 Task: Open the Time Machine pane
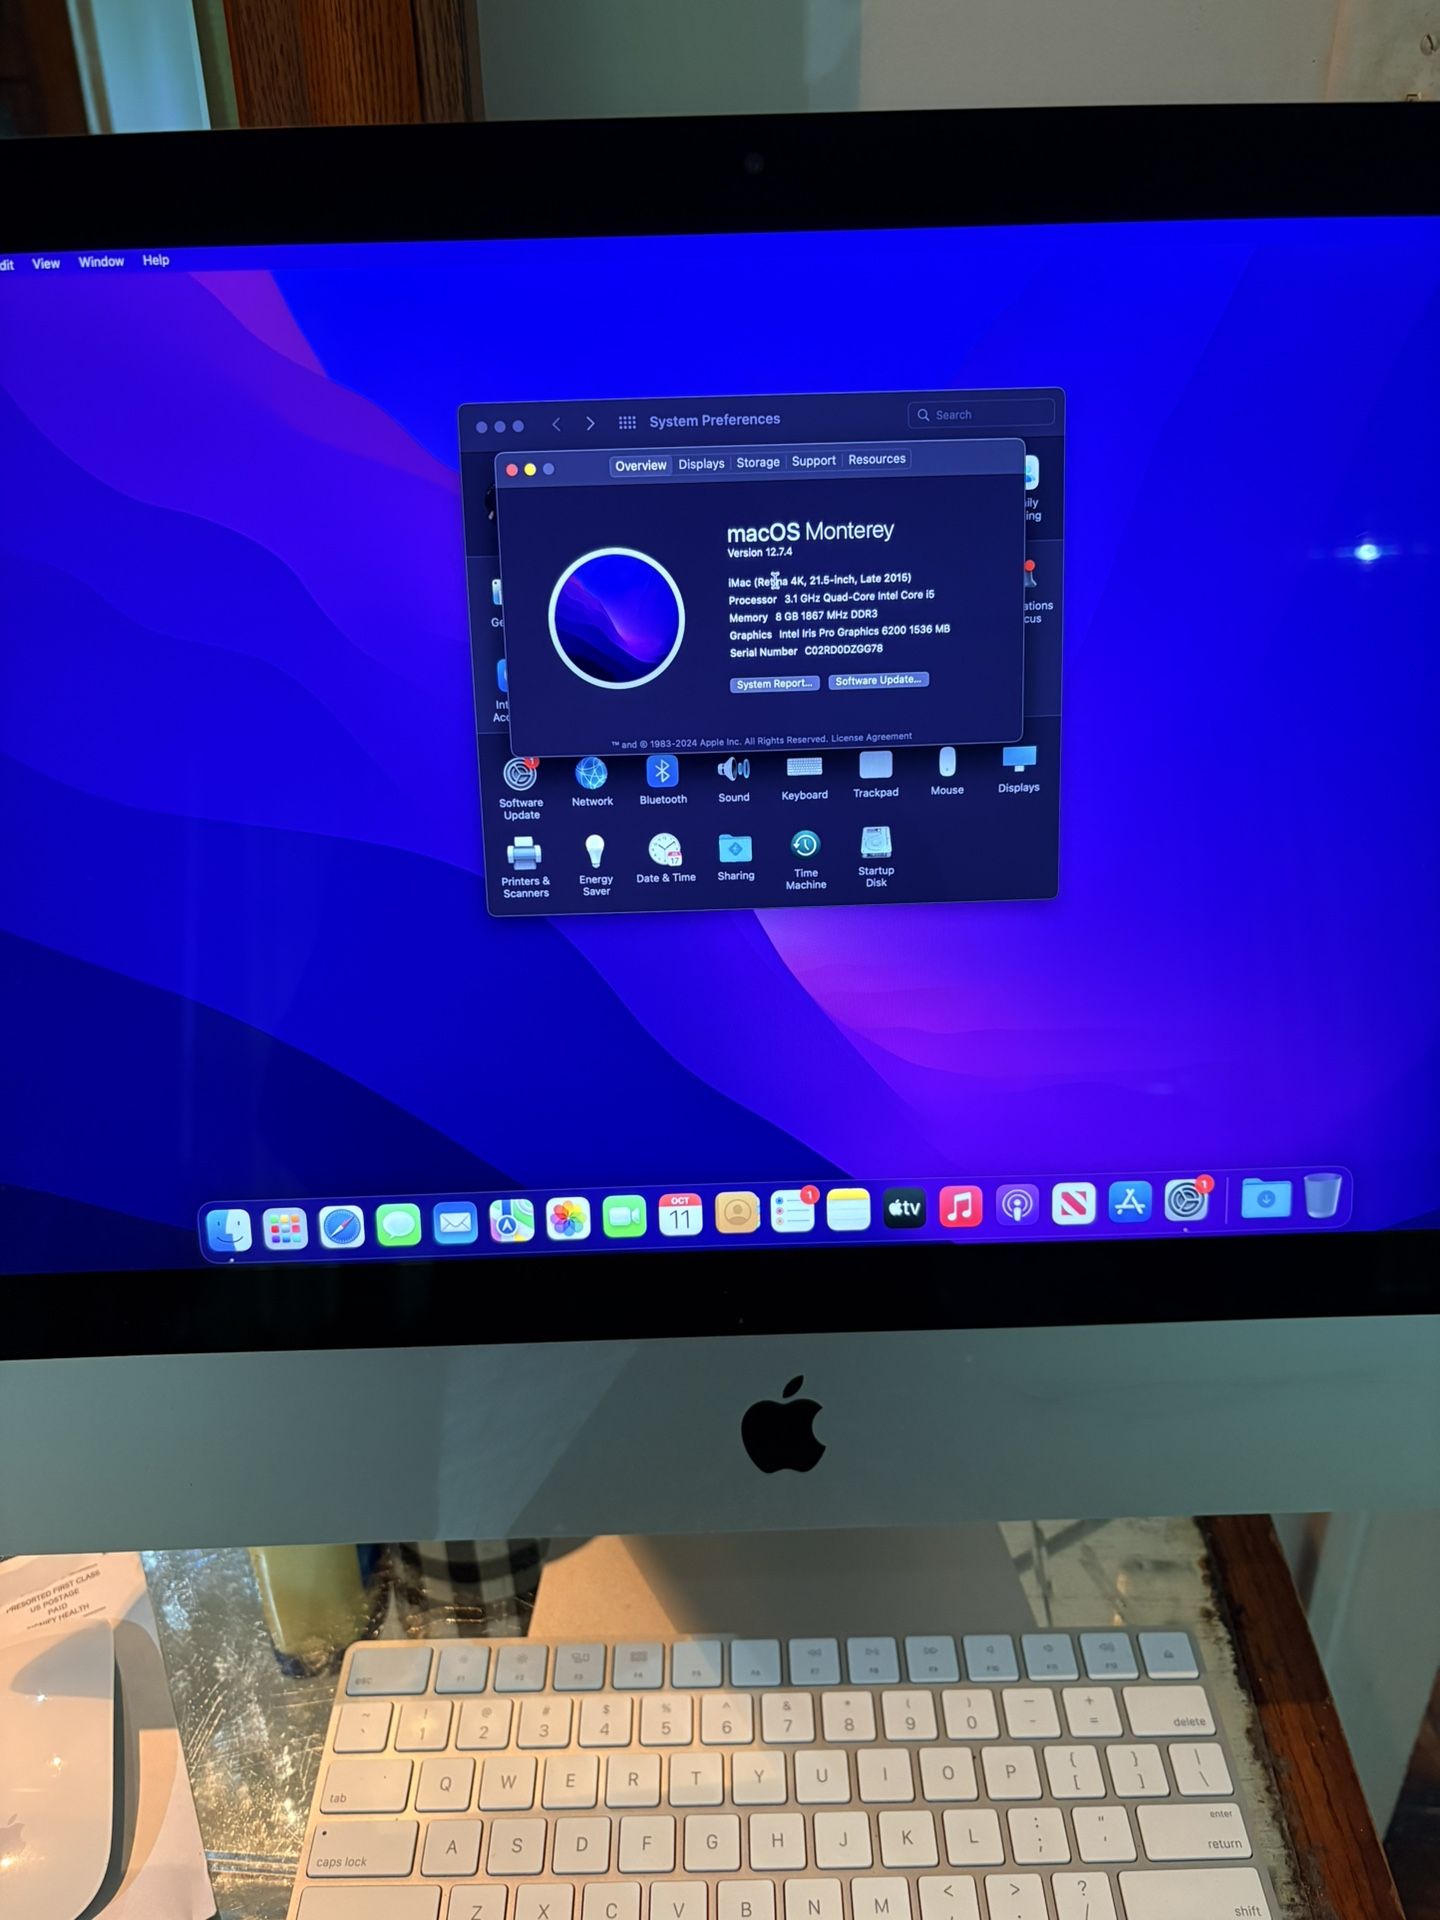(805, 847)
